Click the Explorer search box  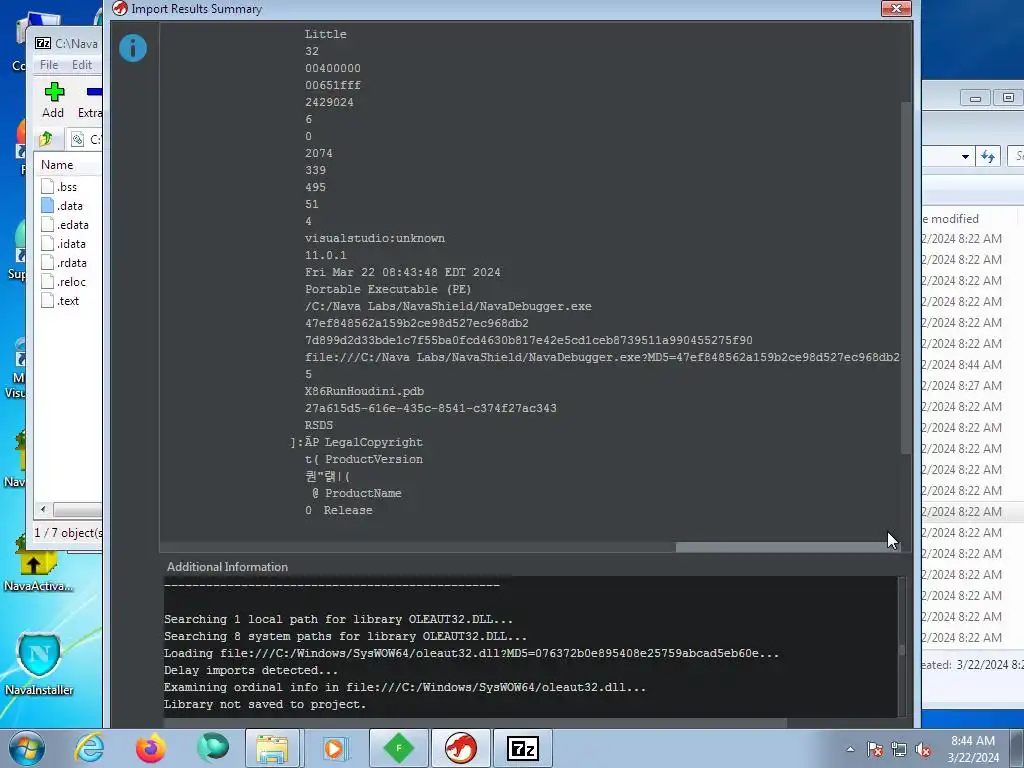click(x=1016, y=156)
